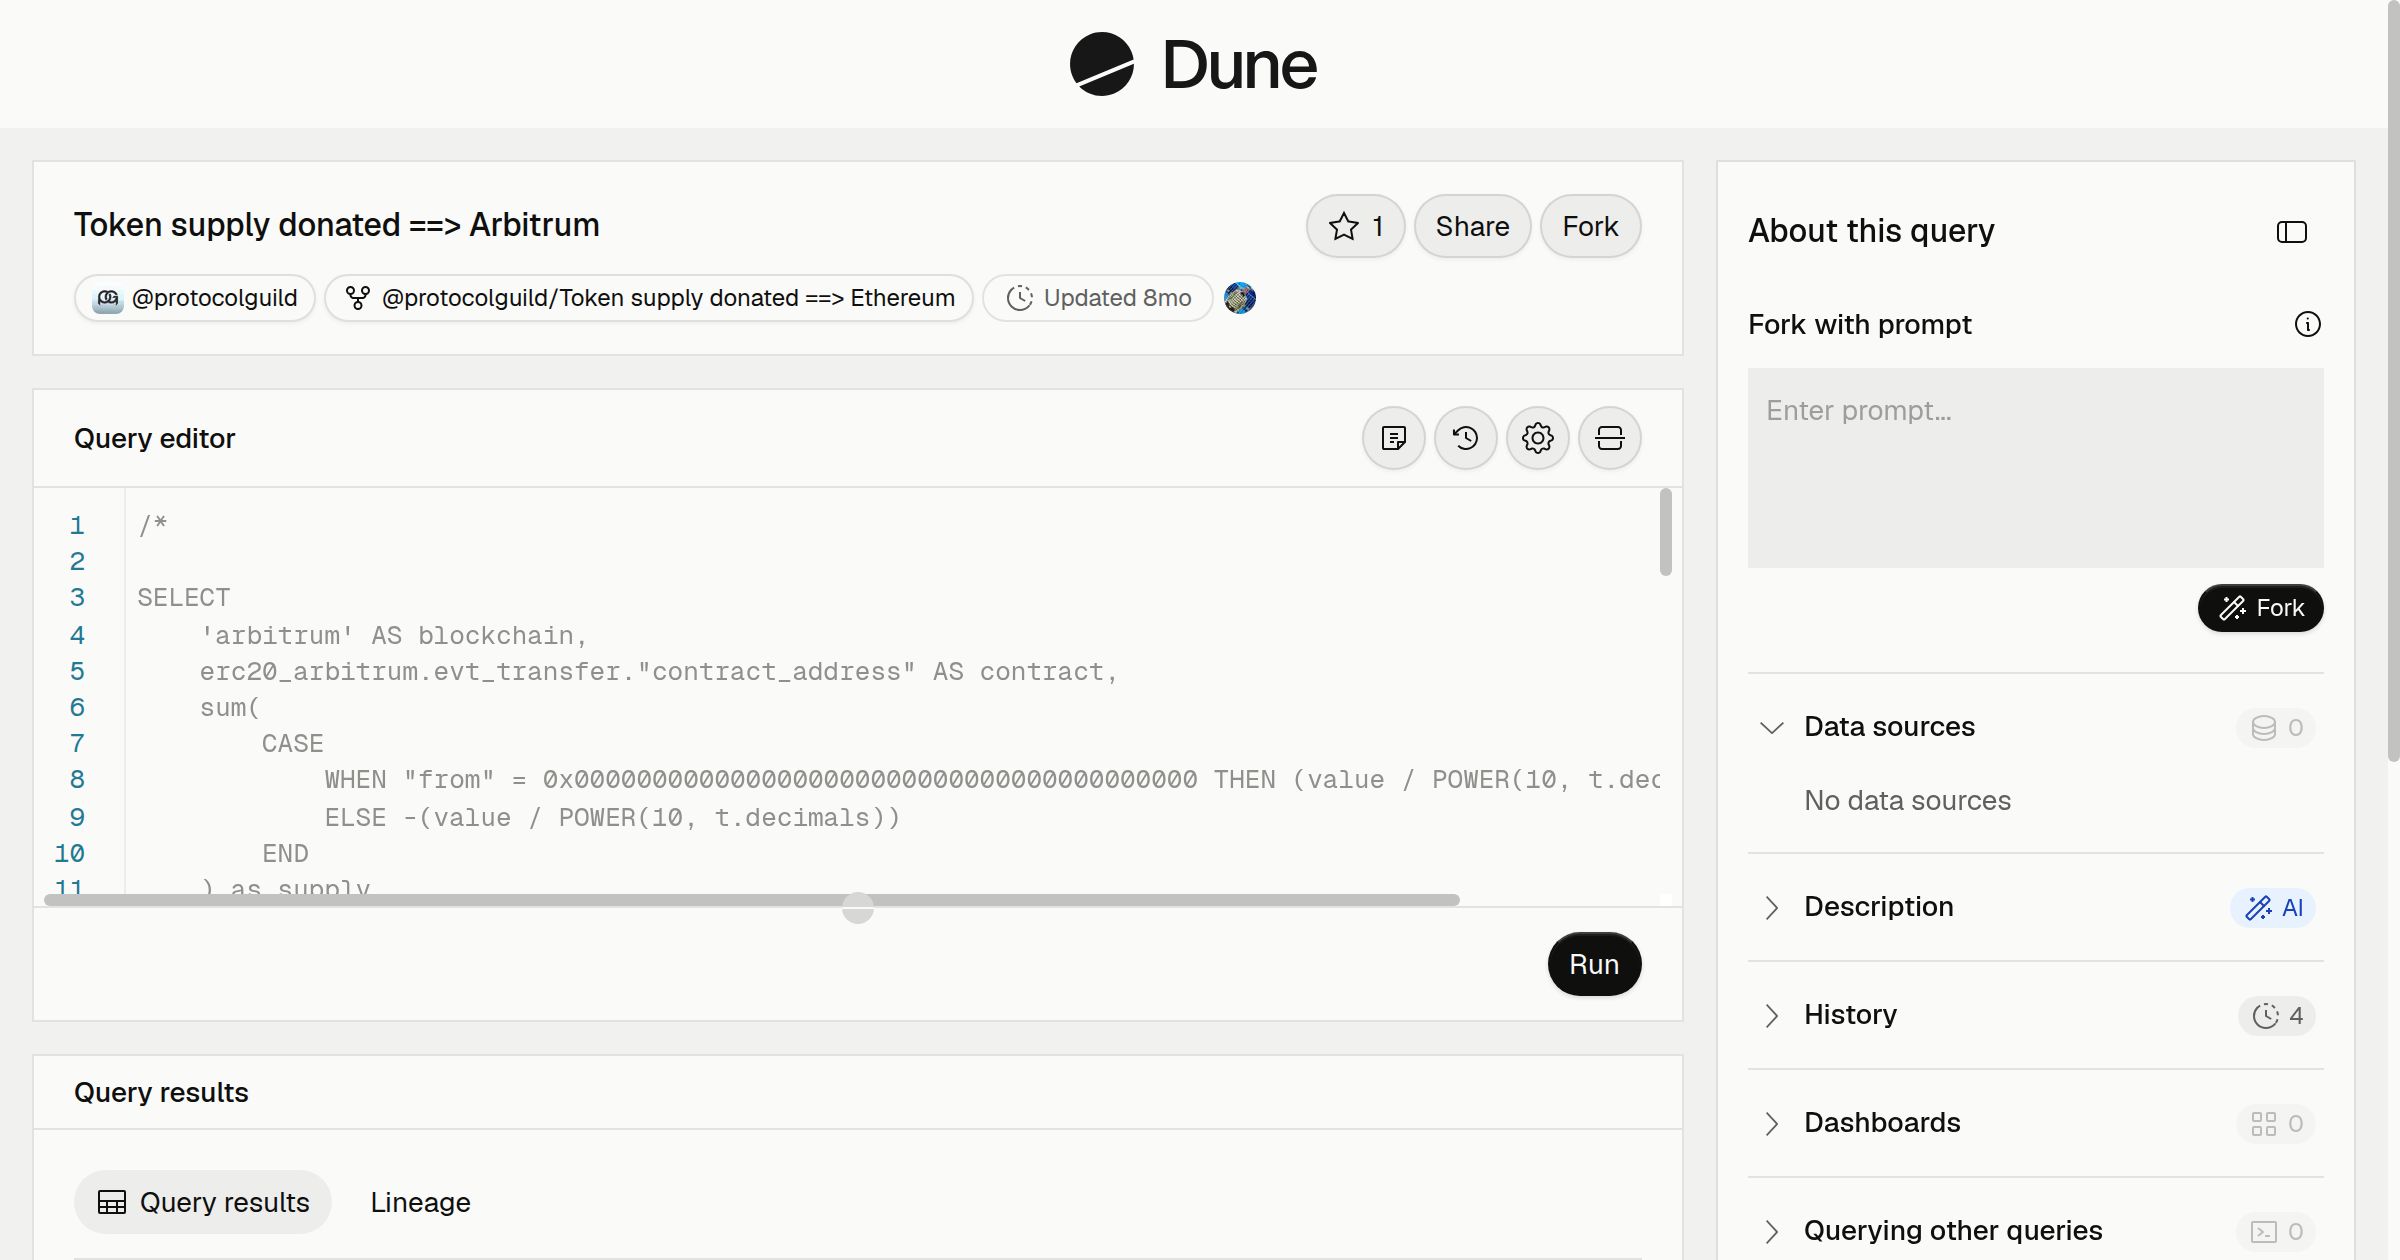The width and height of the screenshot is (2400, 1260).
Task: Click the editor horizontal scrollbar
Action: pyautogui.click(x=752, y=900)
